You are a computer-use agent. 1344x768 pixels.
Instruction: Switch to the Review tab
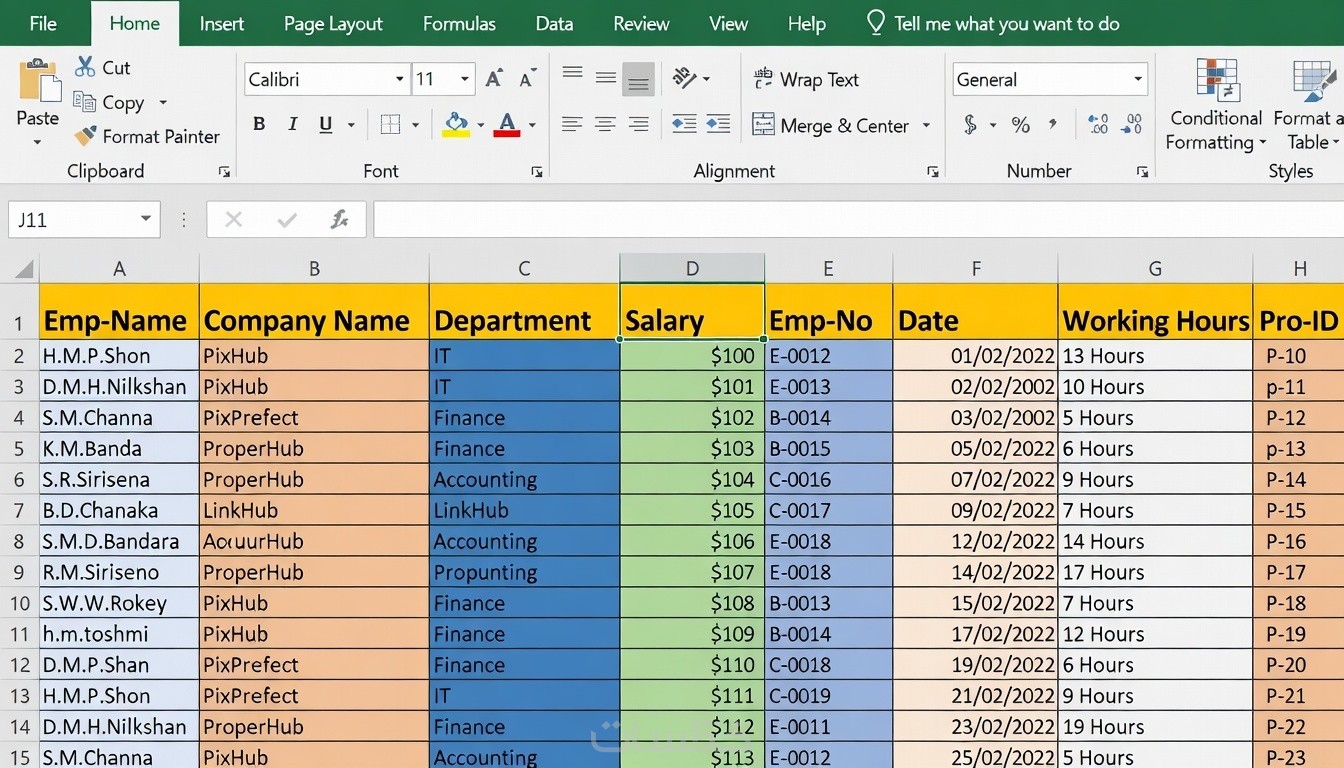click(641, 23)
